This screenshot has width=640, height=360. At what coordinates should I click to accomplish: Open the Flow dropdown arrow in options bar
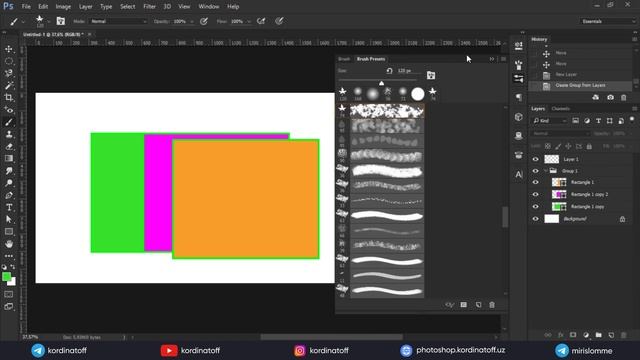(249, 21)
